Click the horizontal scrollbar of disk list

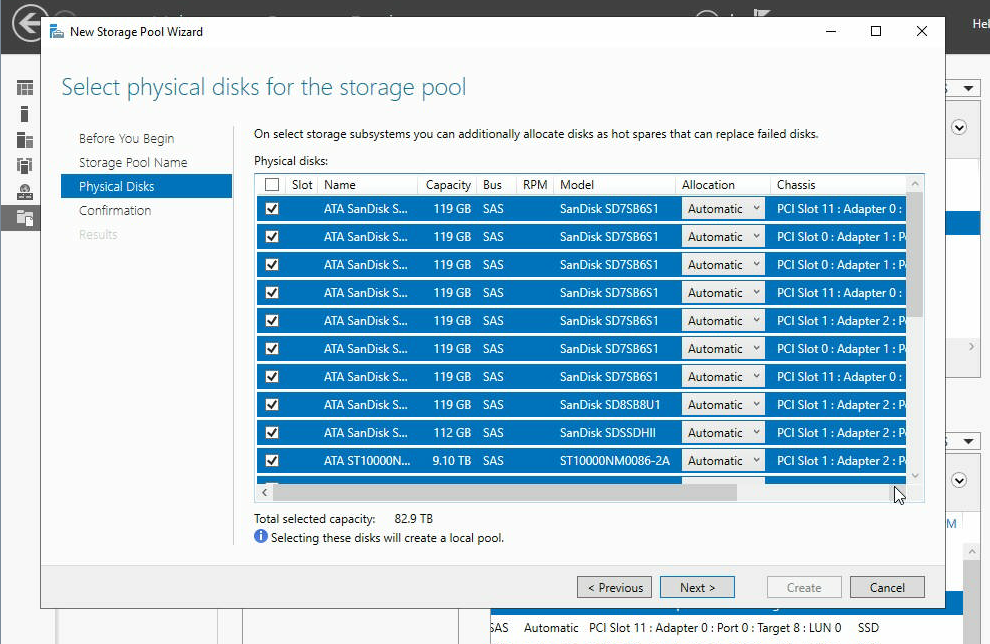point(504,492)
